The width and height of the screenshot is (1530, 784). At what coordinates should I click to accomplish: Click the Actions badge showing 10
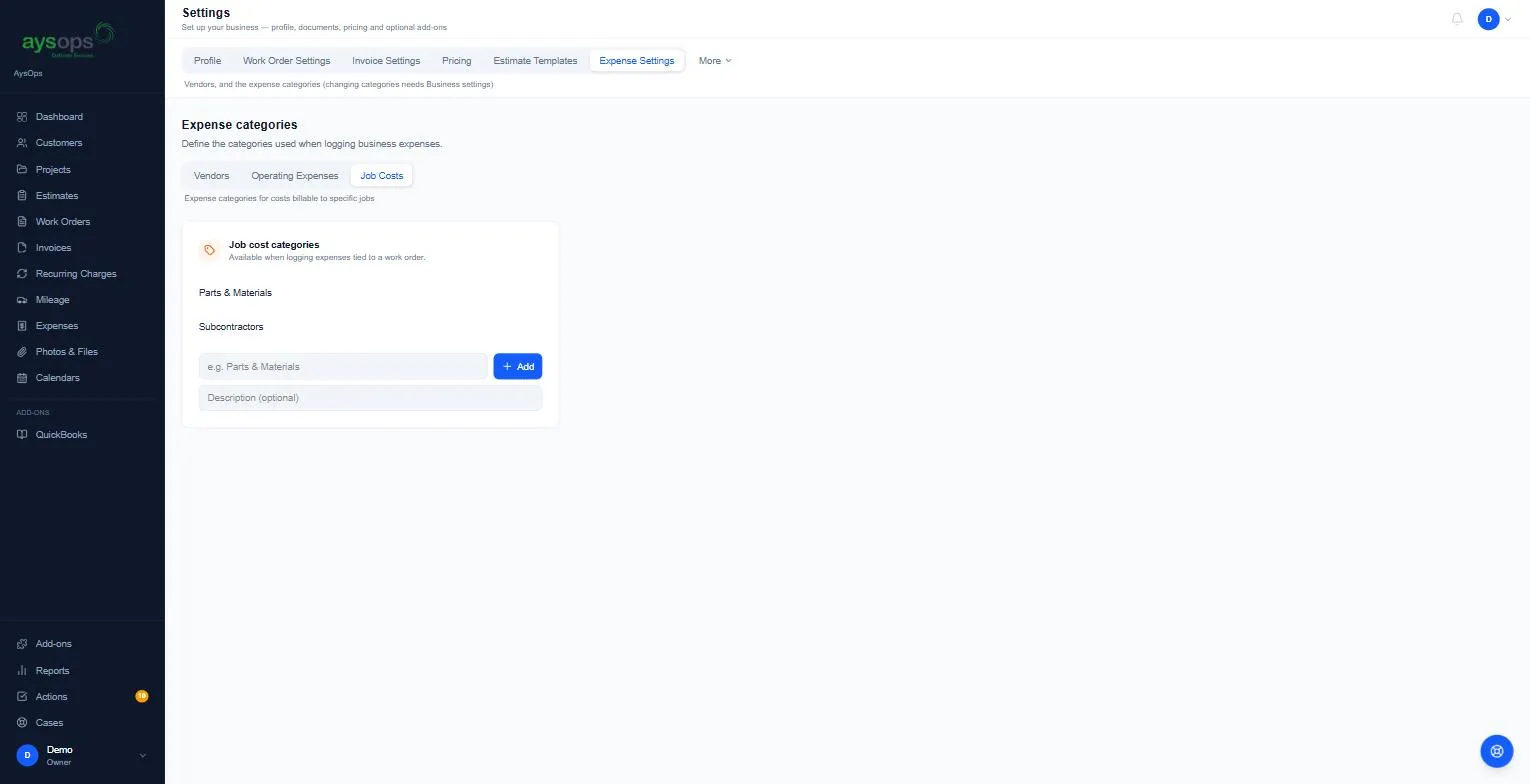click(142, 696)
